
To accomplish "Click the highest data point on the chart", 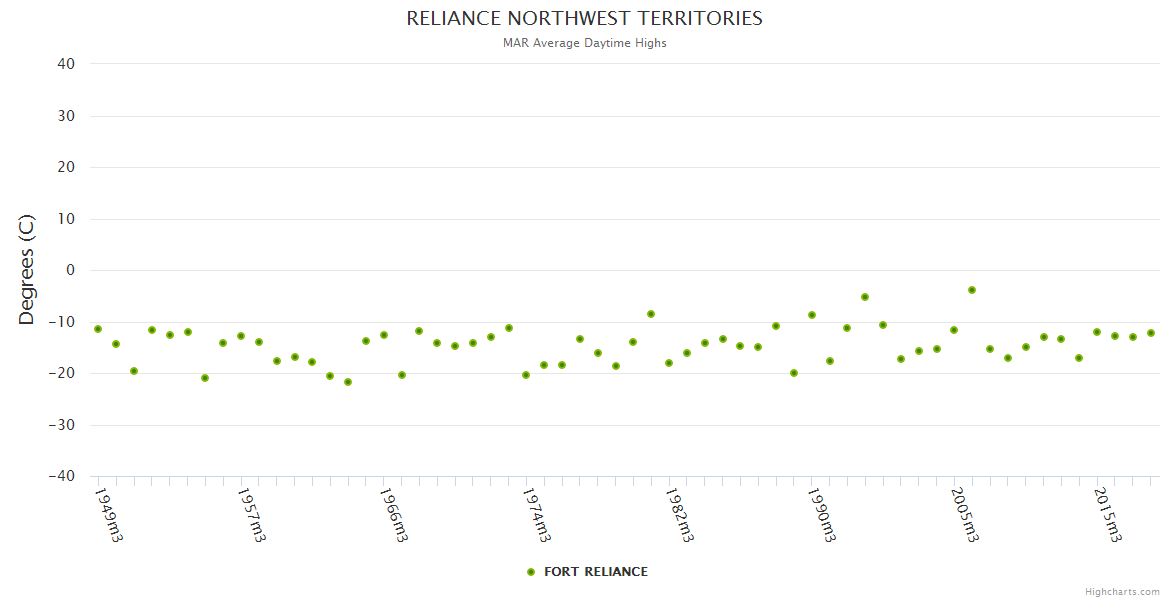I will click(971, 290).
